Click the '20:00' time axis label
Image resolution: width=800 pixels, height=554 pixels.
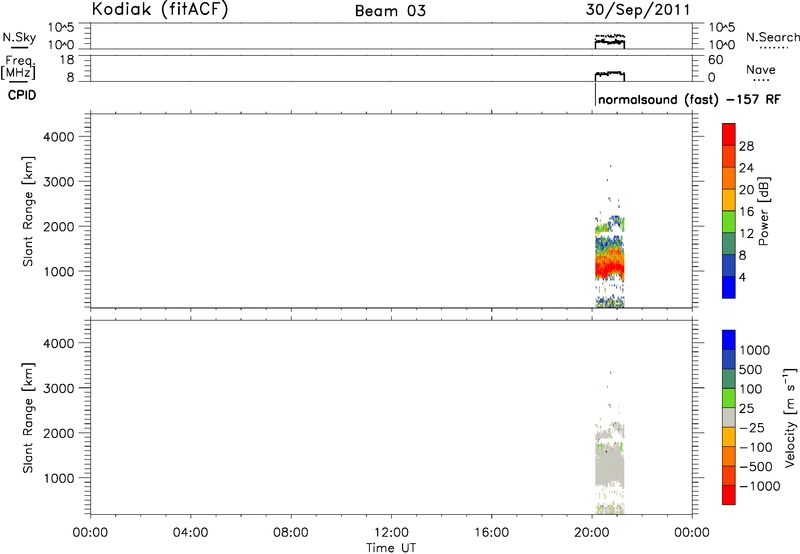pos(592,533)
